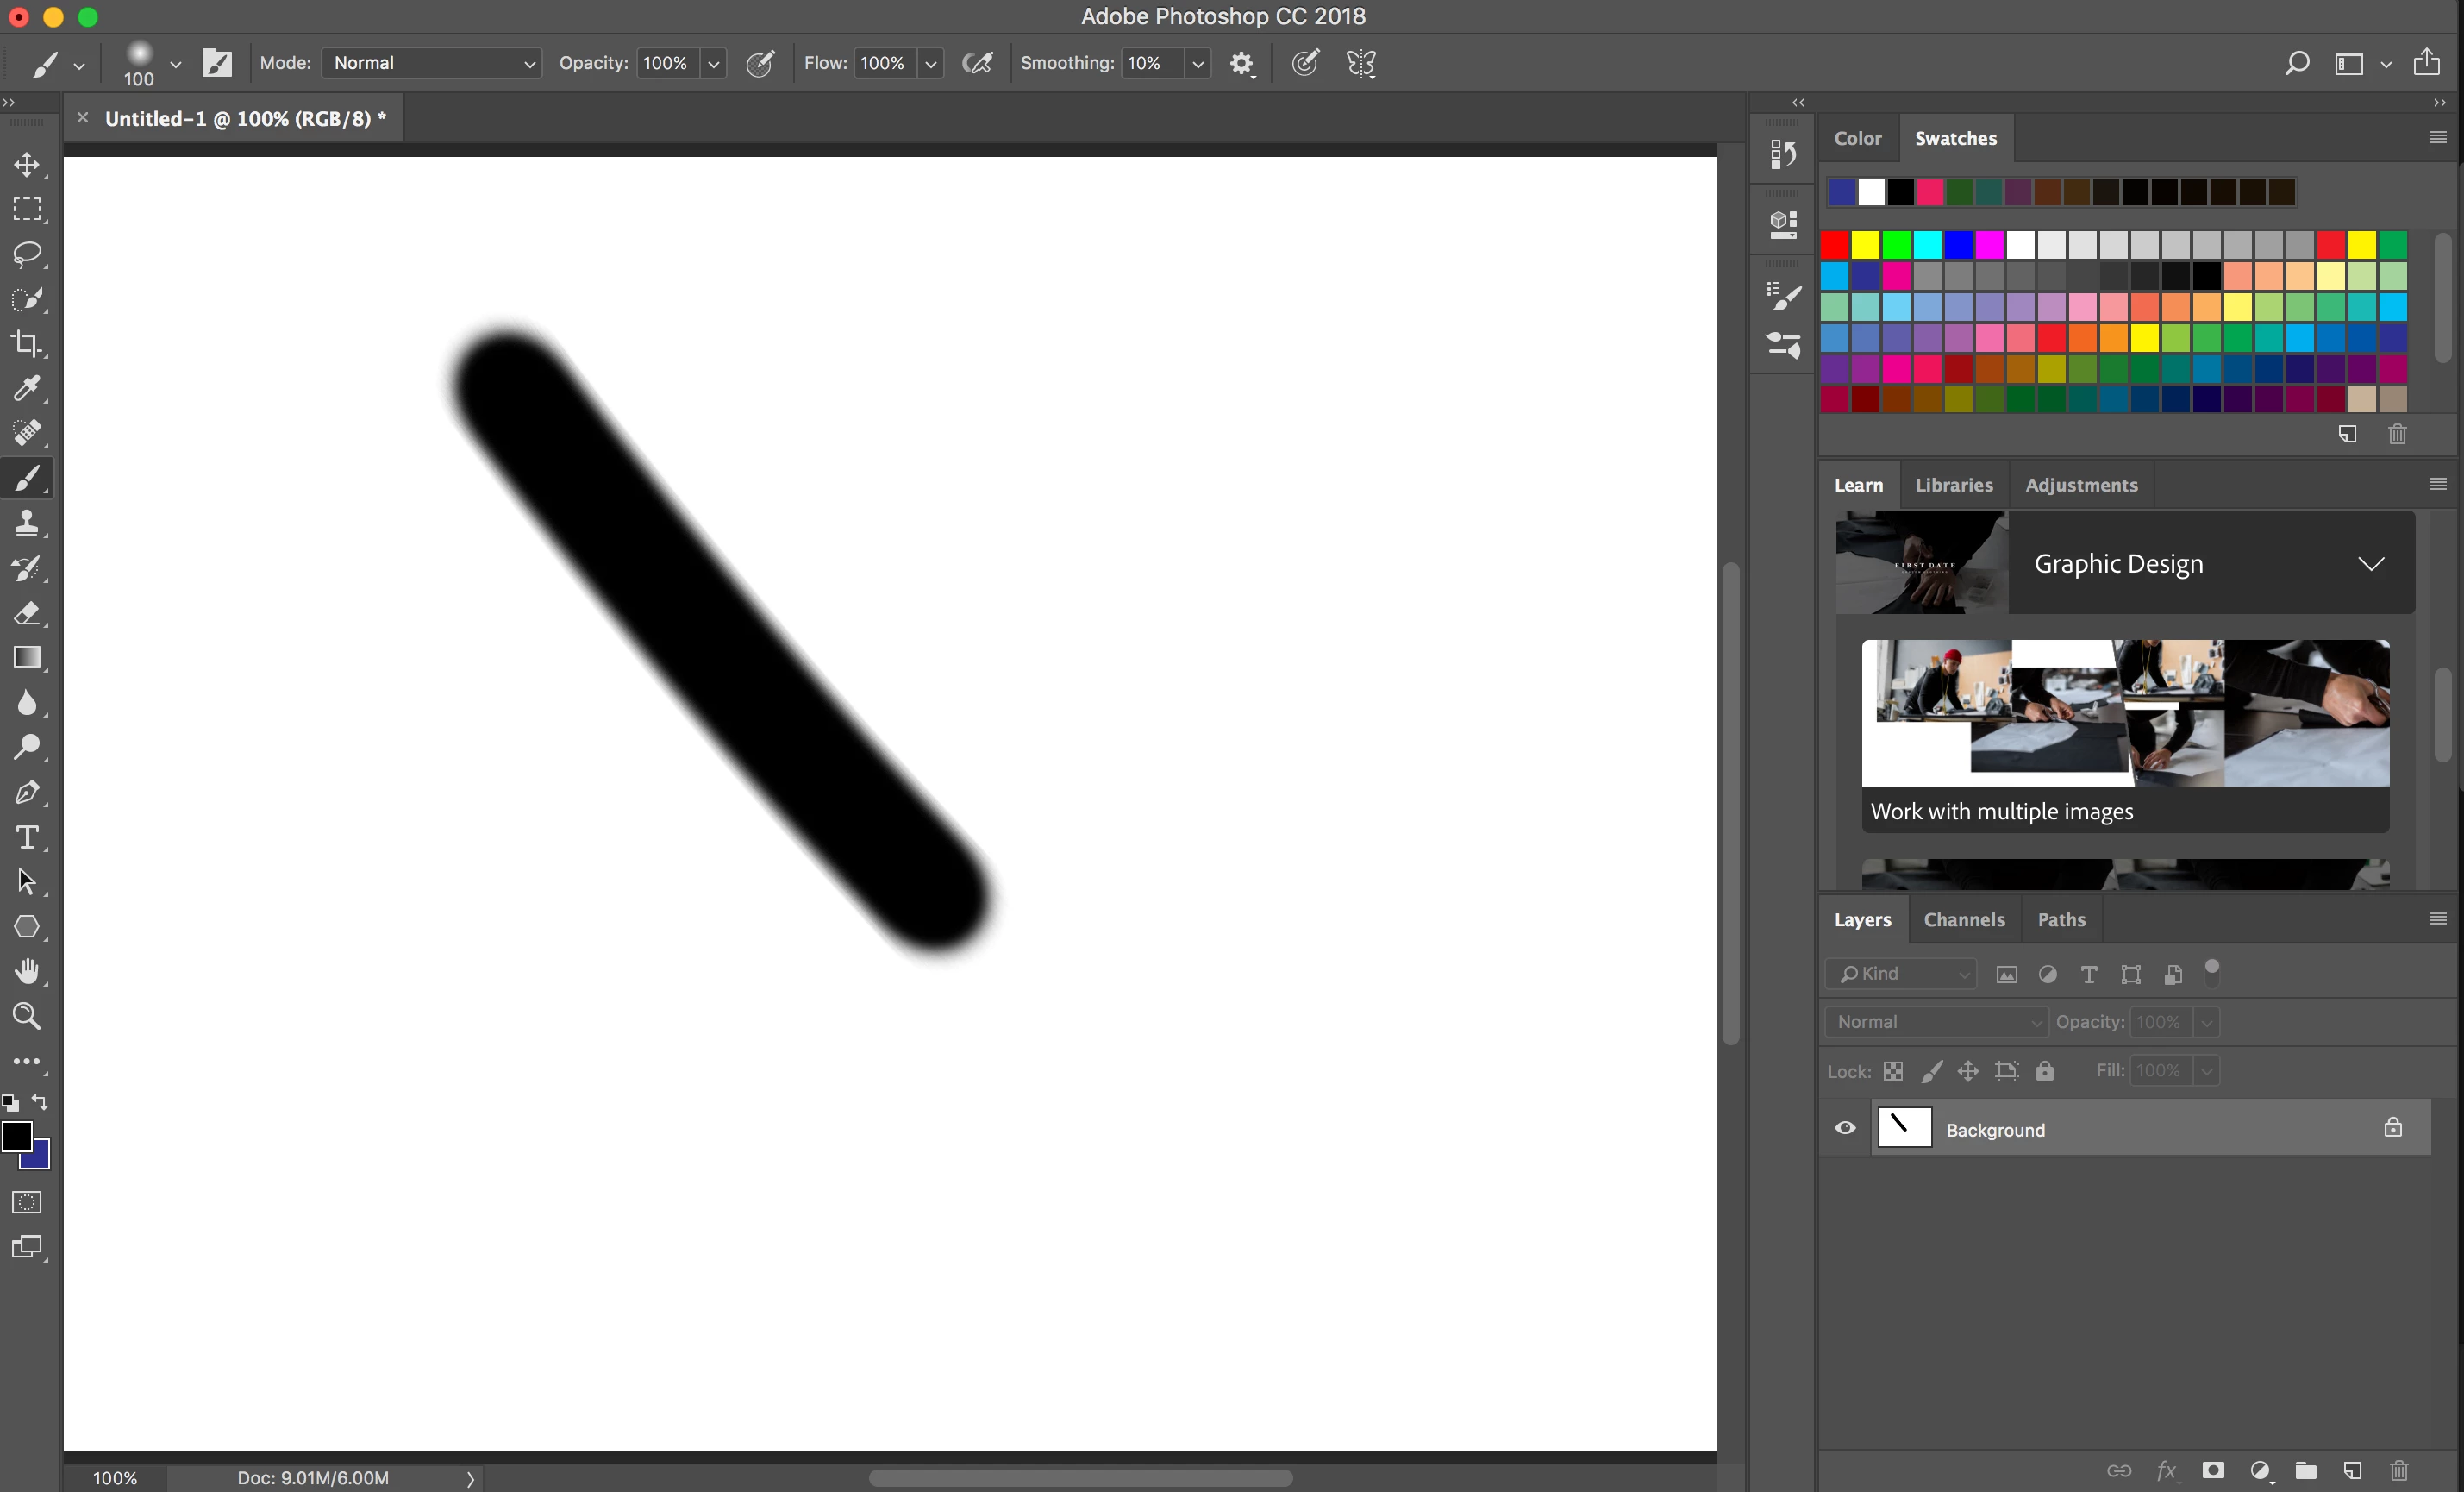The image size is (2464, 1492).
Task: Select the Zoom tool
Action: pos(27,1017)
